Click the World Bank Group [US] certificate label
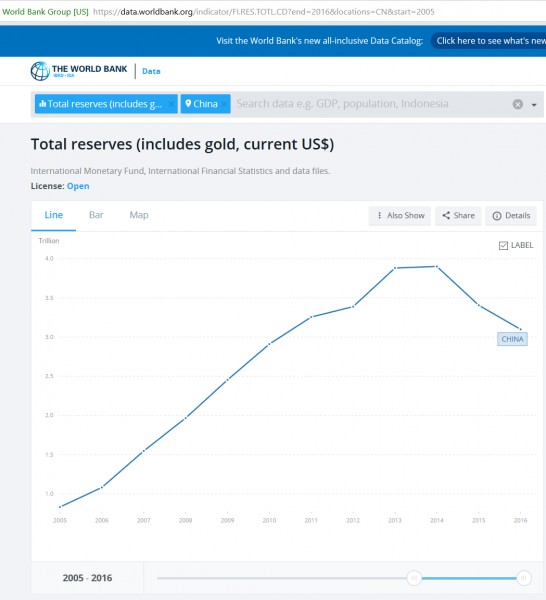The image size is (546, 600). click(x=45, y=12)
